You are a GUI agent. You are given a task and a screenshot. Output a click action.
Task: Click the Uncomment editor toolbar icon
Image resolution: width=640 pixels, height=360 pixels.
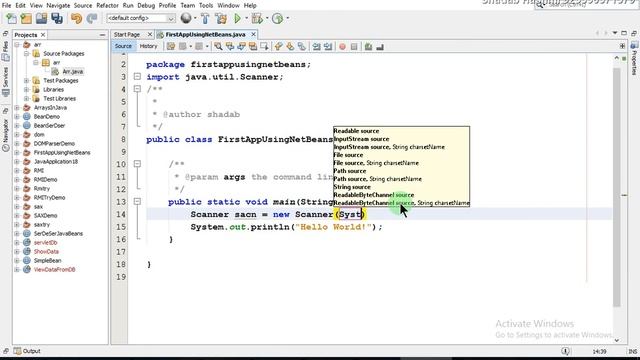point(380,47)
